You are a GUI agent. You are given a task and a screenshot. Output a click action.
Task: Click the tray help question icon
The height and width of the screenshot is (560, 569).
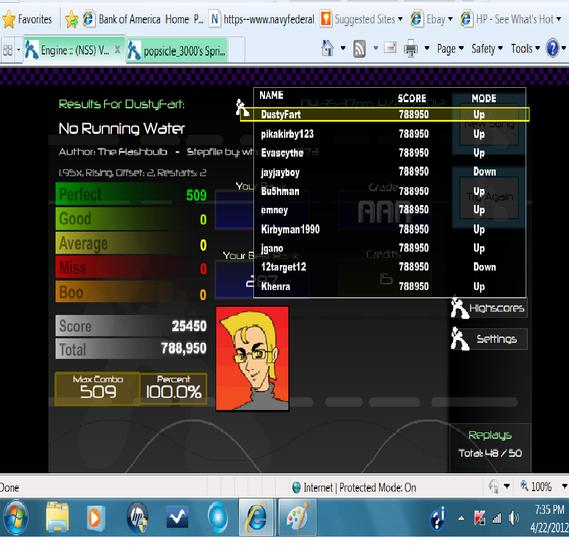pos(438,518)
